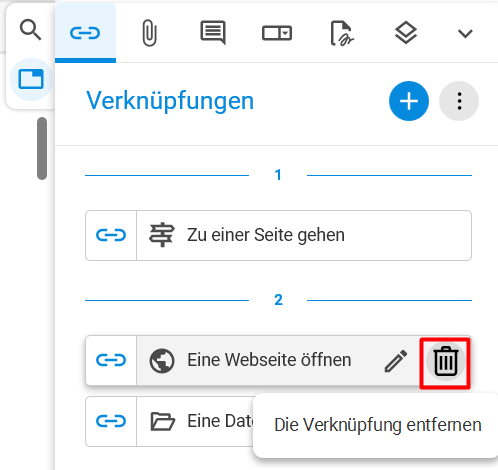This screenshot has width=498, height=470.
Task: Add a new link with plus button
Action: pyautogui.click(x=409, y=101)
